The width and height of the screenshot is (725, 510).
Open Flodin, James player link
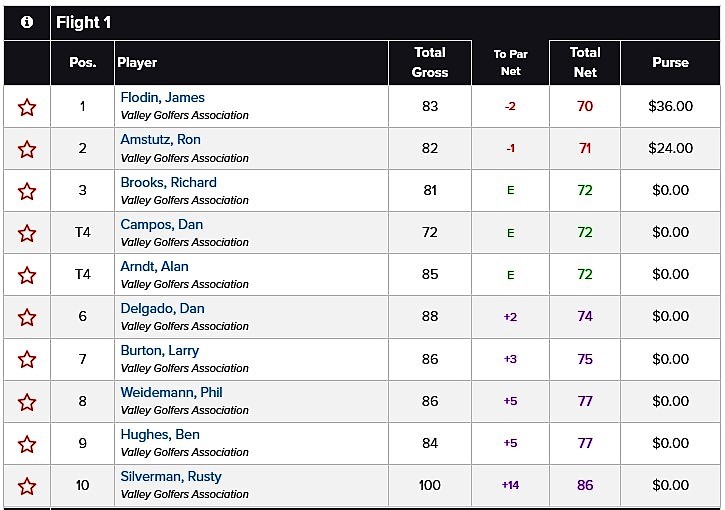tap(162, 98)
